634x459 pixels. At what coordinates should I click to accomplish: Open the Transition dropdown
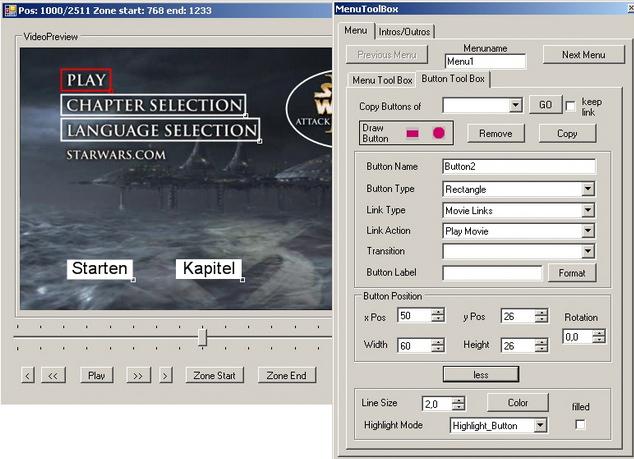(x=588, y=251)
